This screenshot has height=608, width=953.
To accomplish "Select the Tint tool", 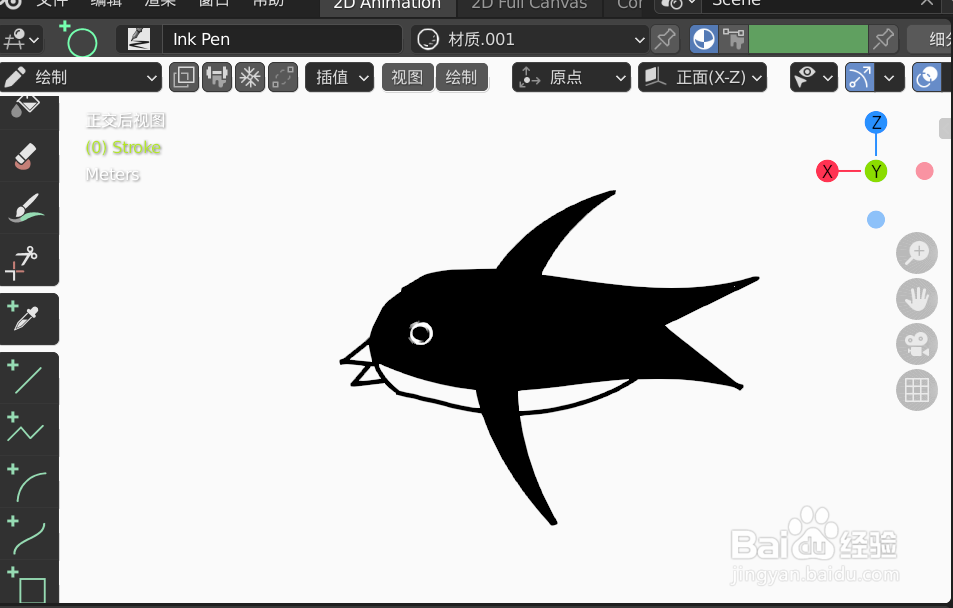I will coord(28,207).
